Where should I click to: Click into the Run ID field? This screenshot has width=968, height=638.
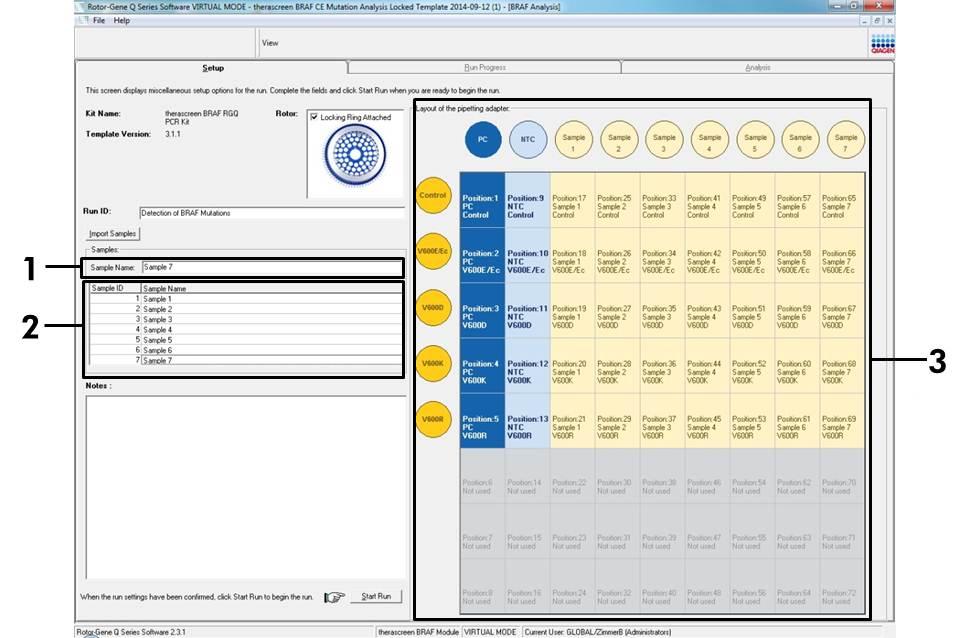[x=272, y=213]
